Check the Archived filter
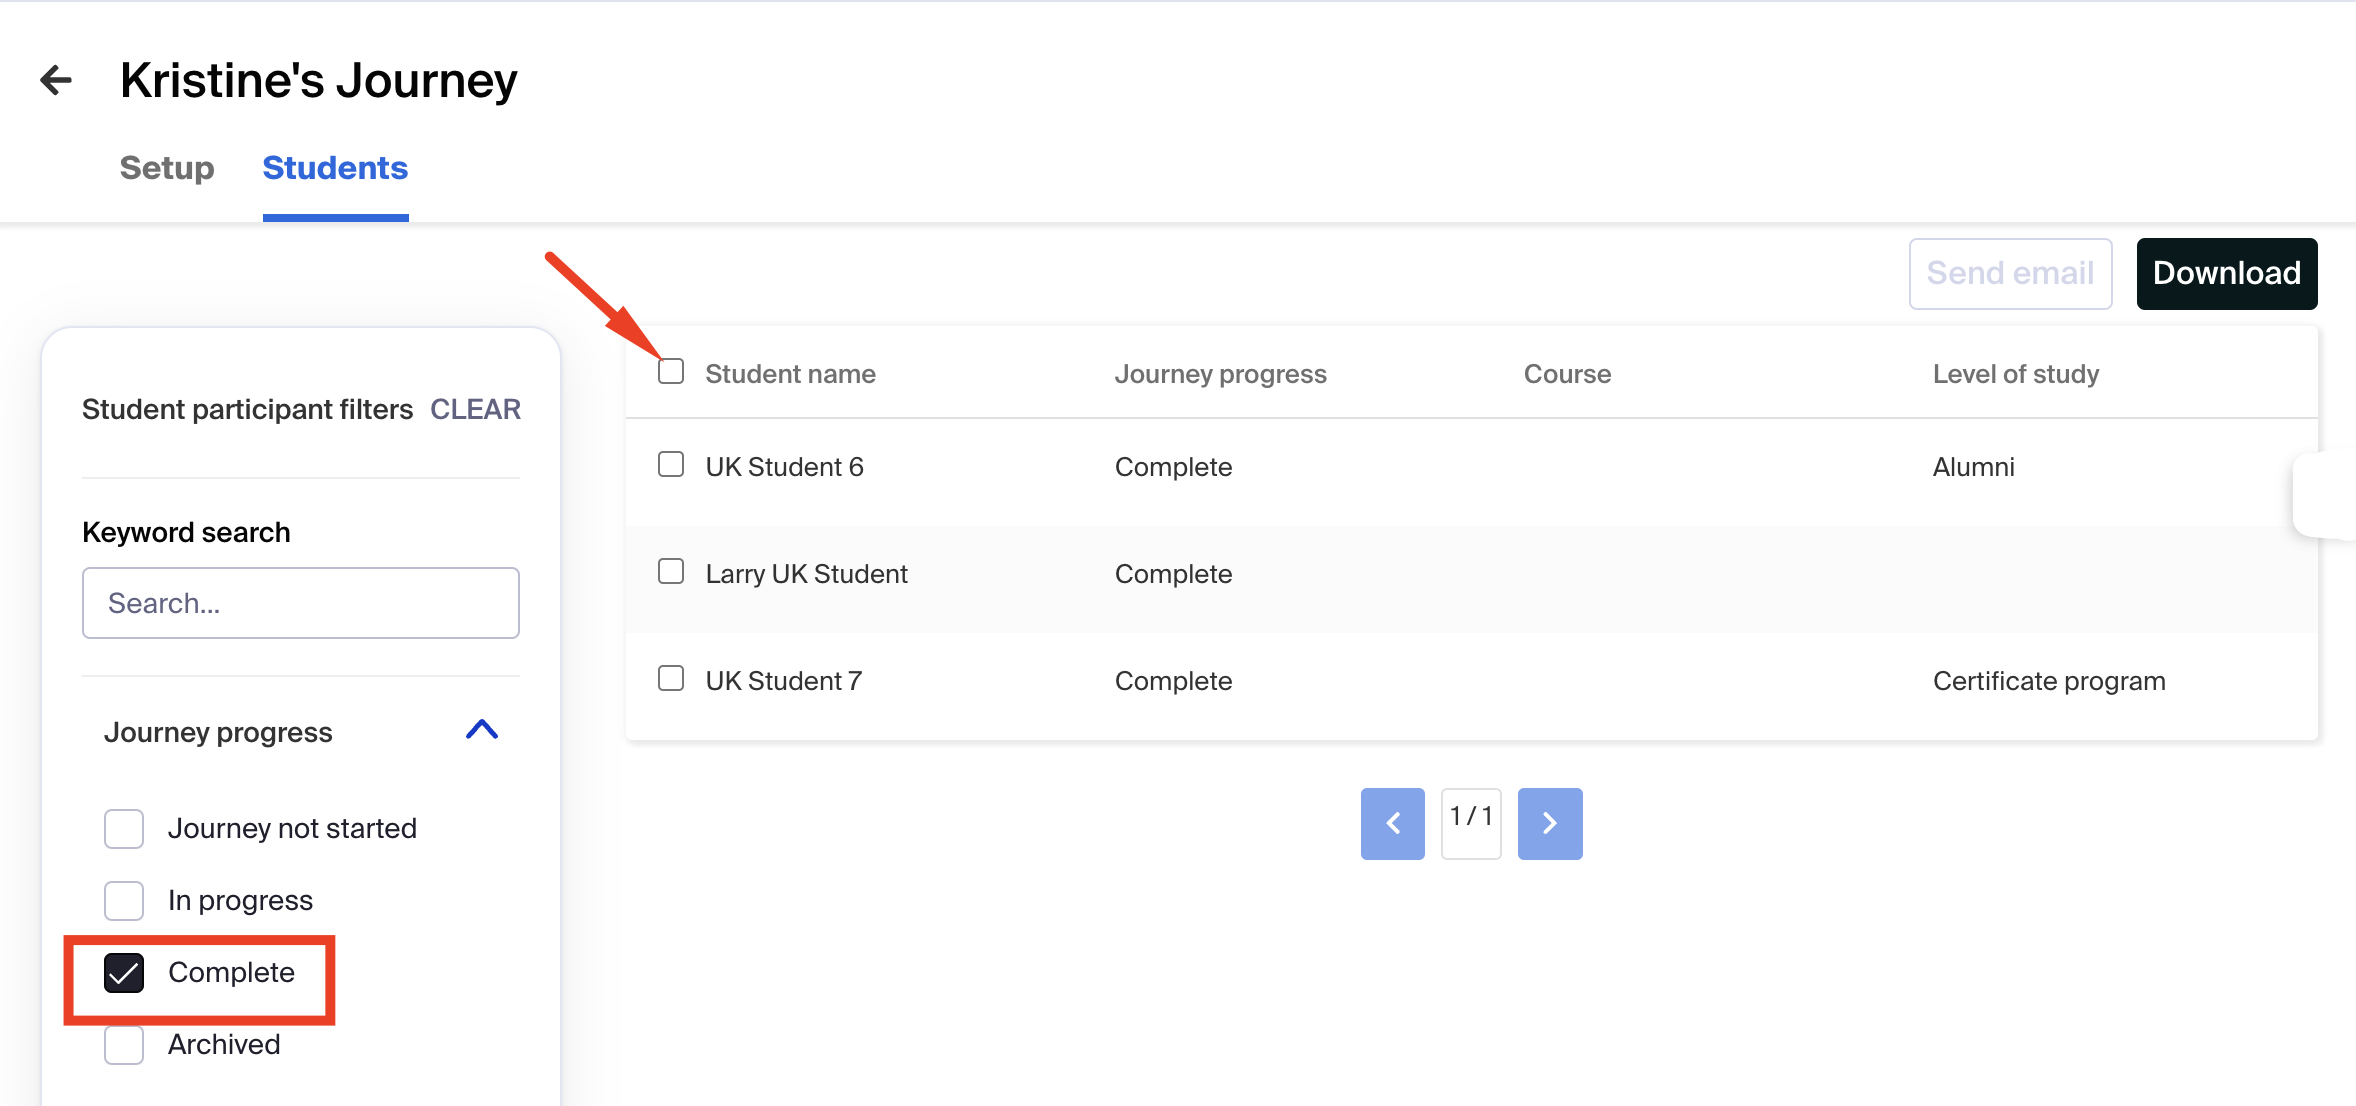This screenshot has height=1106, width=2356. 124,1045
